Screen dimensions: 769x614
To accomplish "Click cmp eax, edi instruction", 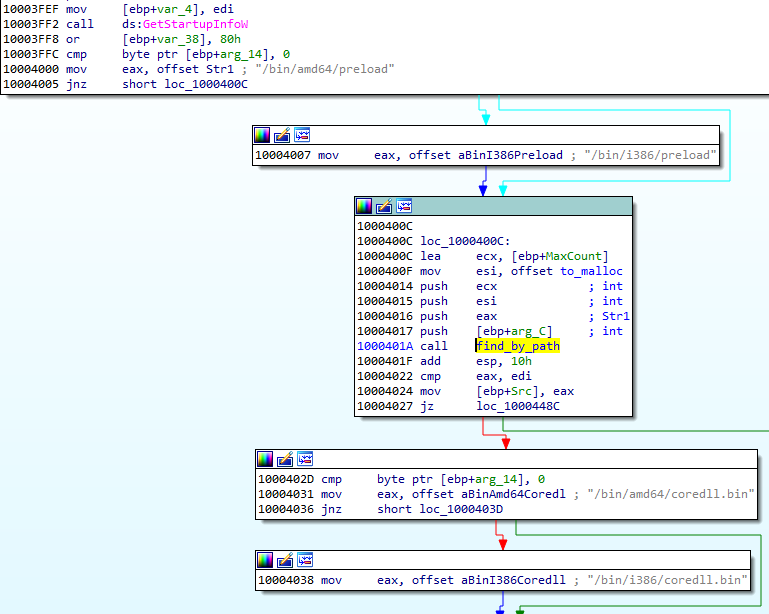I will [476, 376].
